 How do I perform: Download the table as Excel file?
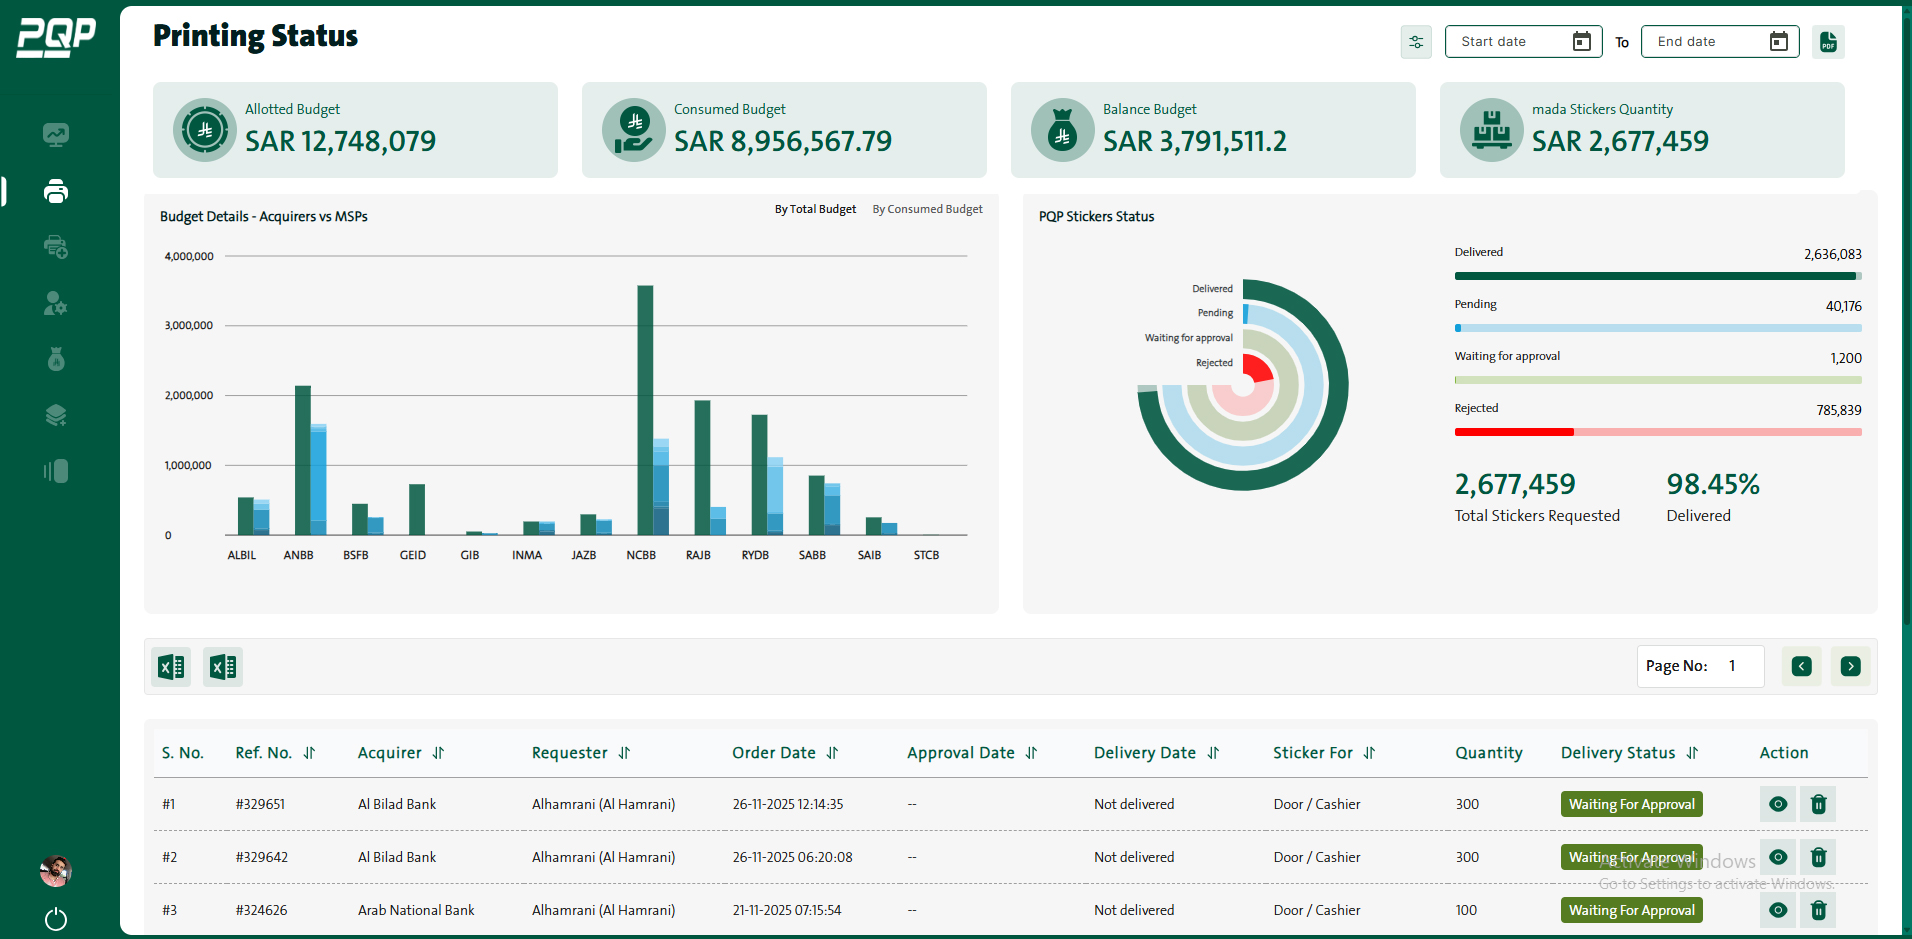tap(170, 666)
